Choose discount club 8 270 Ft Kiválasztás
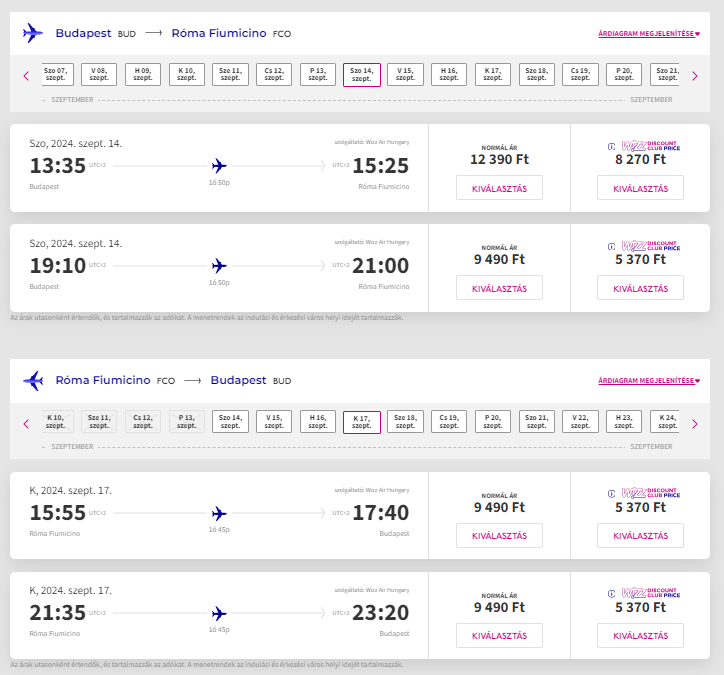This screenshot has height=675, width=724. pyautogui.click(x=640, y=188)
